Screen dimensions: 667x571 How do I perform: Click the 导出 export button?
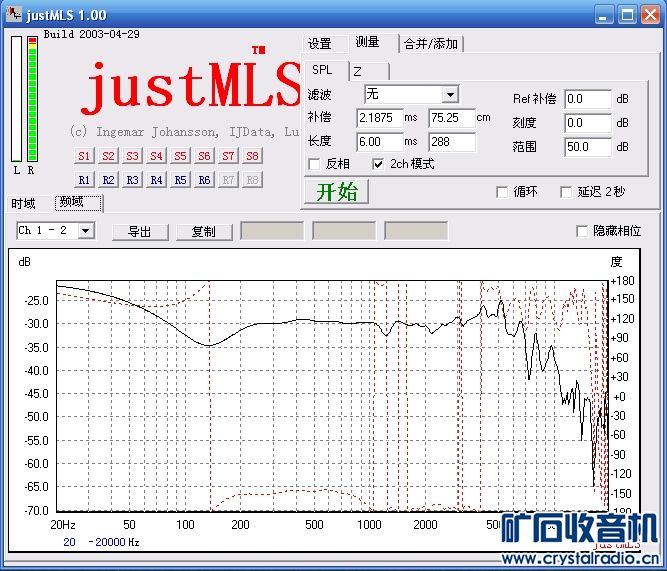140,232
